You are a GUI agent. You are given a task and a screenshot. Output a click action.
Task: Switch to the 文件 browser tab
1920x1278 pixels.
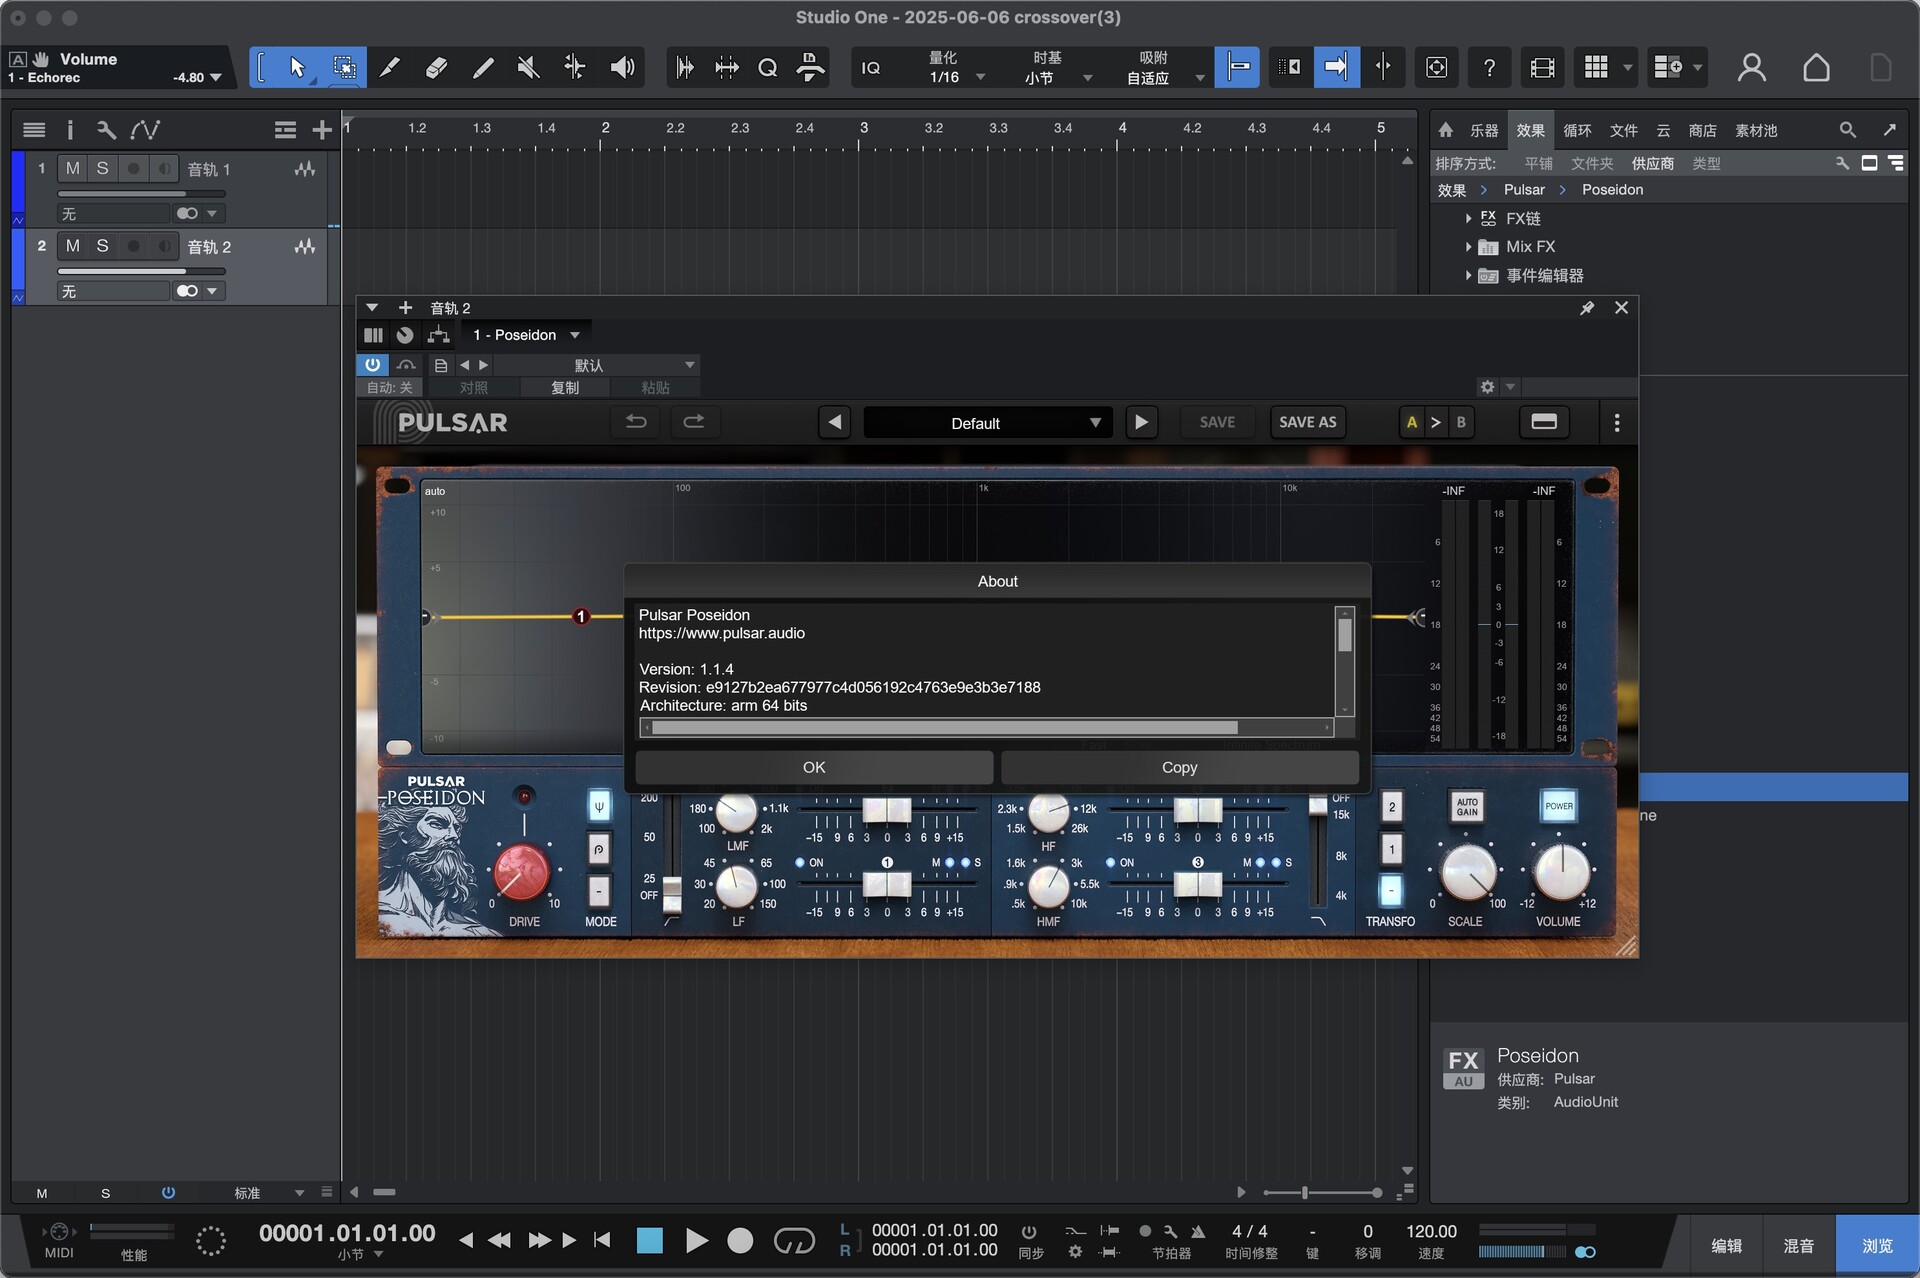[x=1623, y=130]
